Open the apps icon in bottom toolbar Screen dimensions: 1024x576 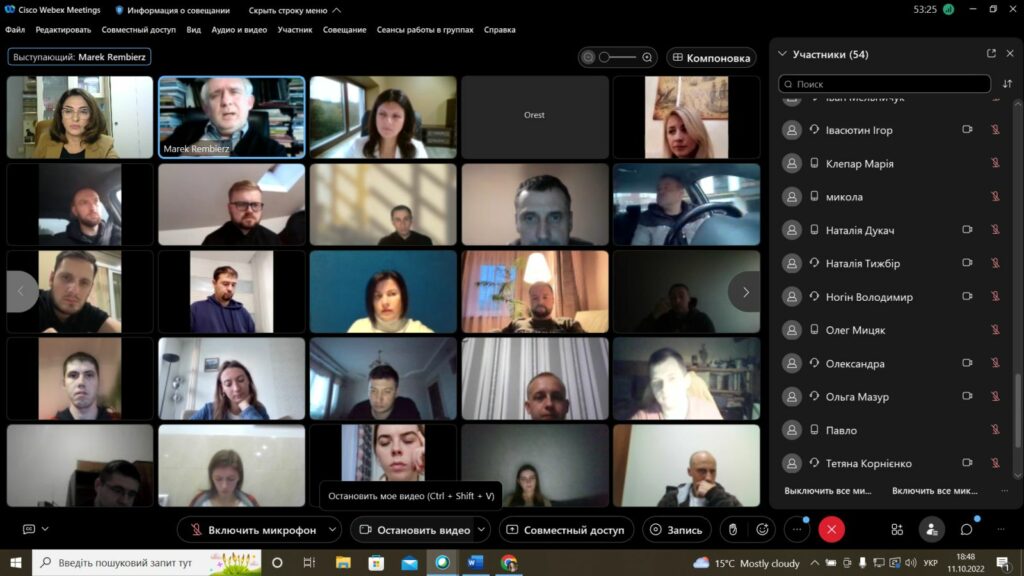tap(897, 530)
